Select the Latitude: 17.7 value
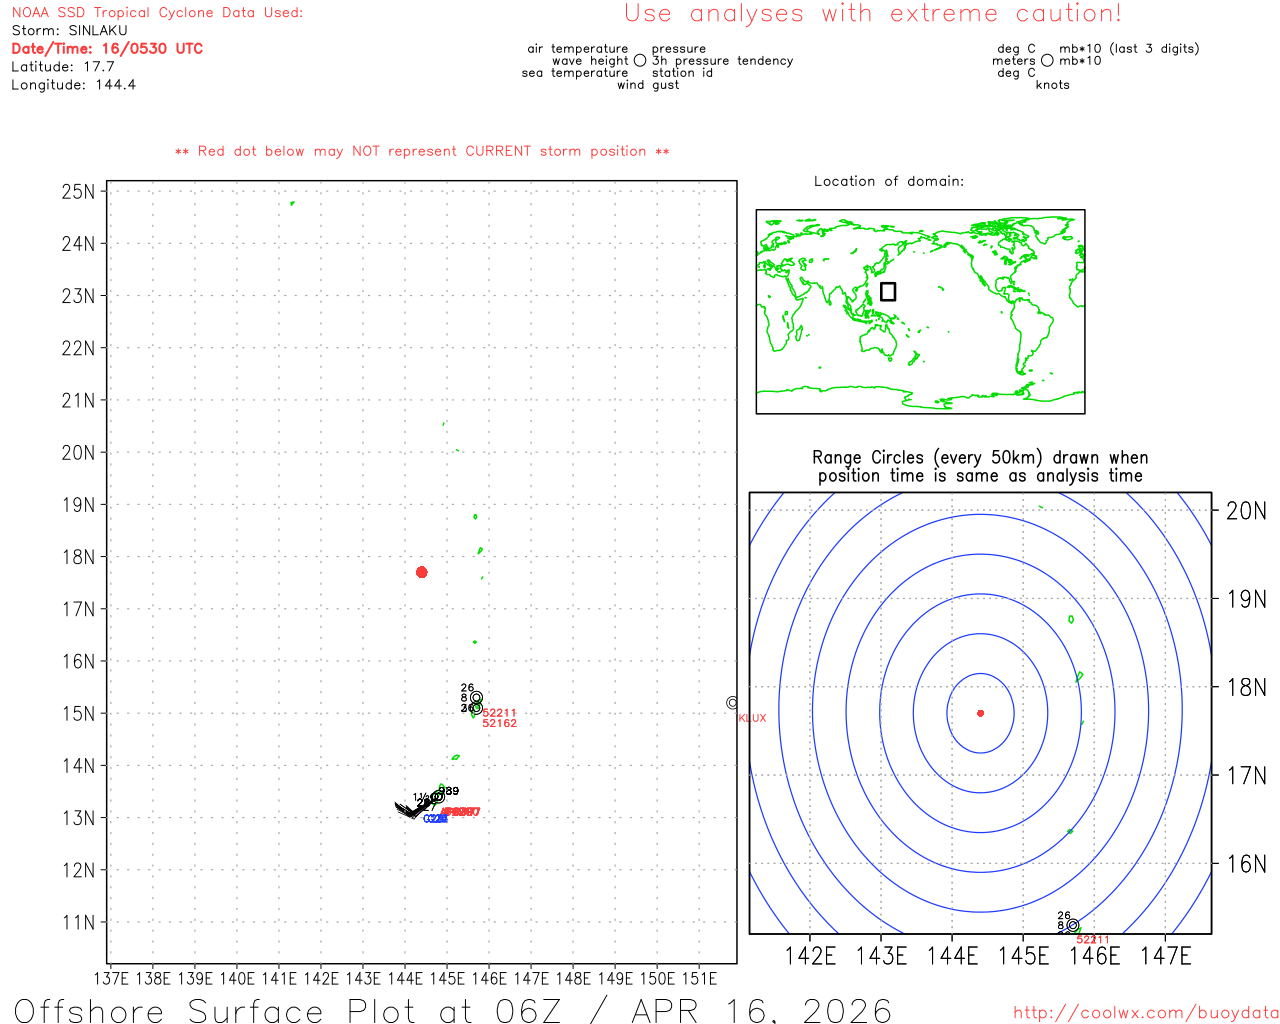Viewport: 1280px width, 1024px height. [63, 67]
